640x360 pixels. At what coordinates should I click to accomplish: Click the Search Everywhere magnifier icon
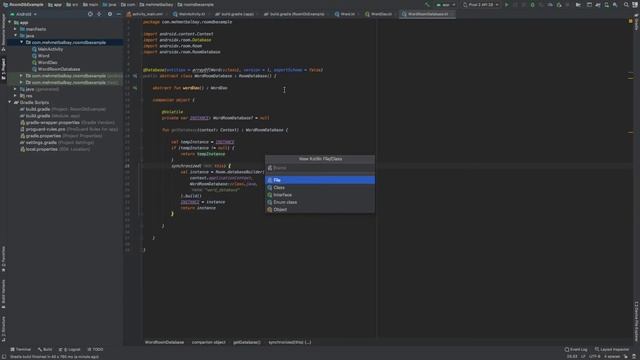coord(626,4)
